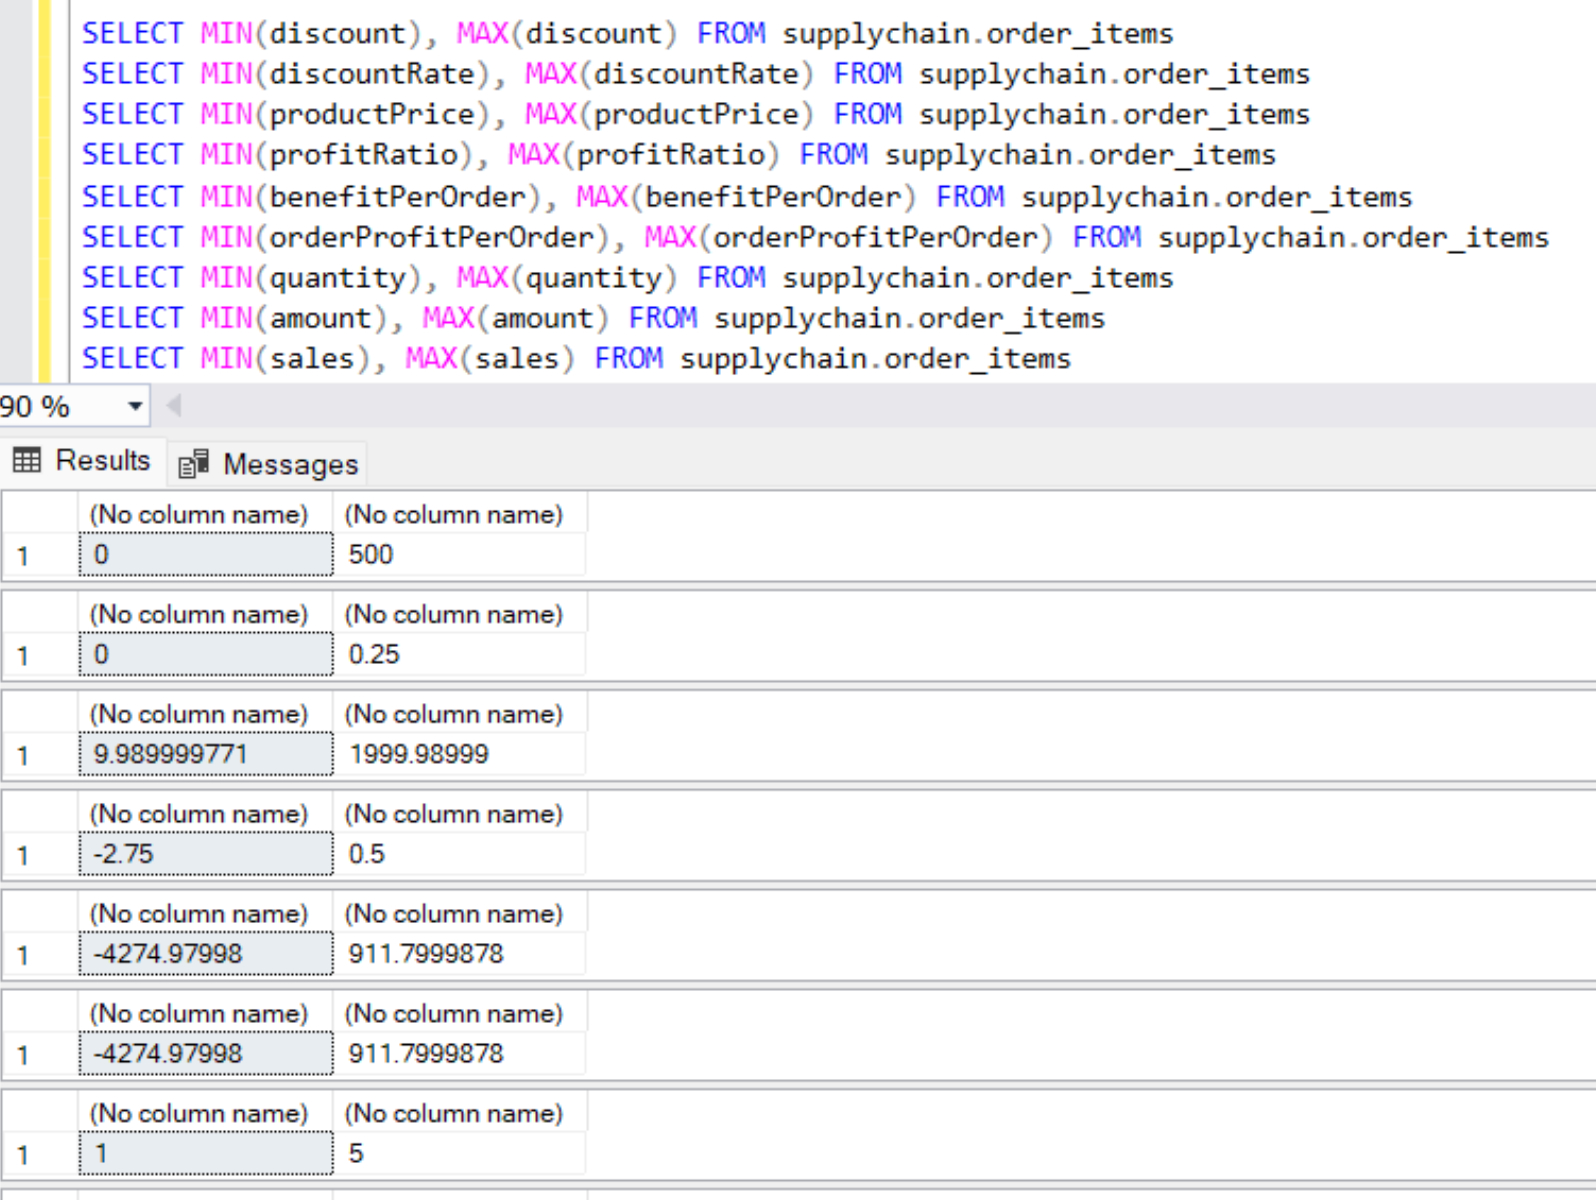Open the 90 % zoom dropdown arrow
Image resolution: width=1596 pixels, height=1200 pixels.
pyautogui.click(x=135, y=406)
